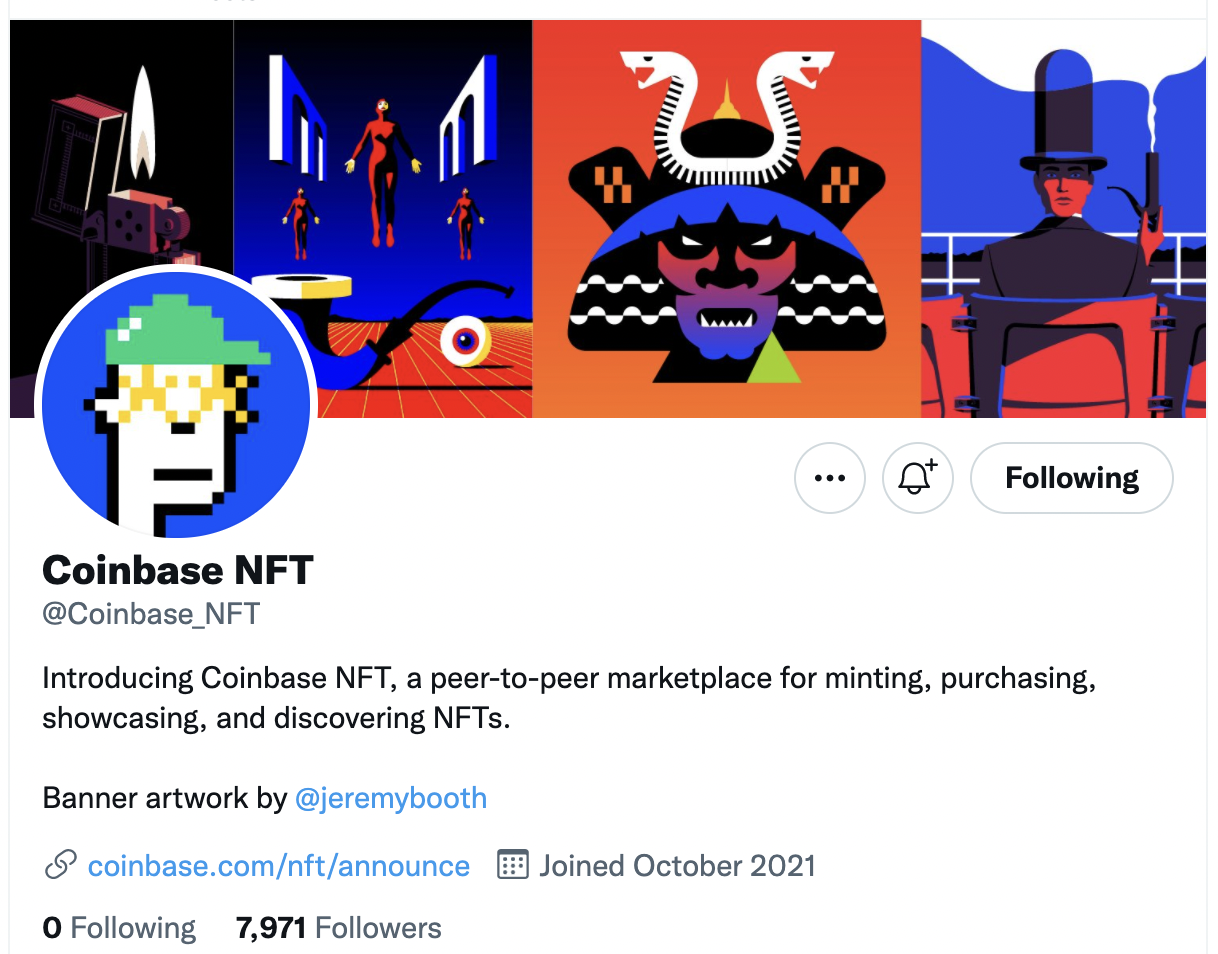The width and height of the screenshot is (1218, 954).
Task: Enable notifications with the bell icon
Action: [917, 478]
